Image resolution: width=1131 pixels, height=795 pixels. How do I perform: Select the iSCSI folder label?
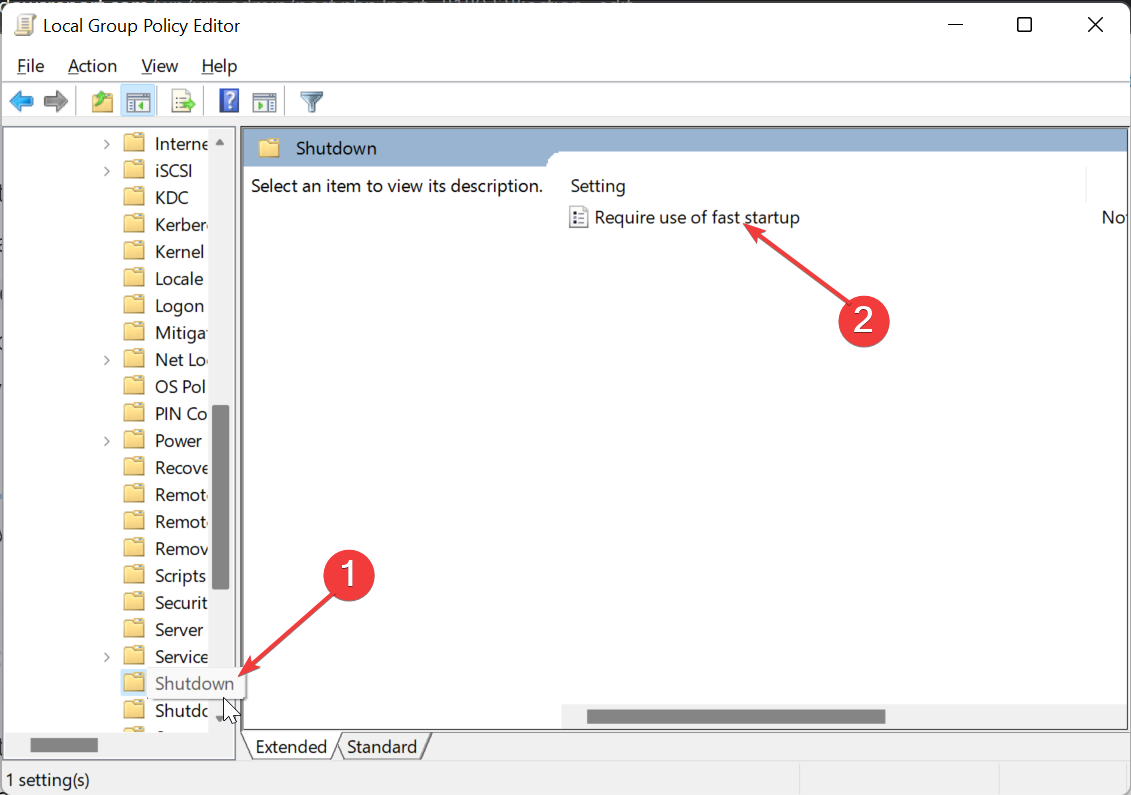click(x=174, y=171)
